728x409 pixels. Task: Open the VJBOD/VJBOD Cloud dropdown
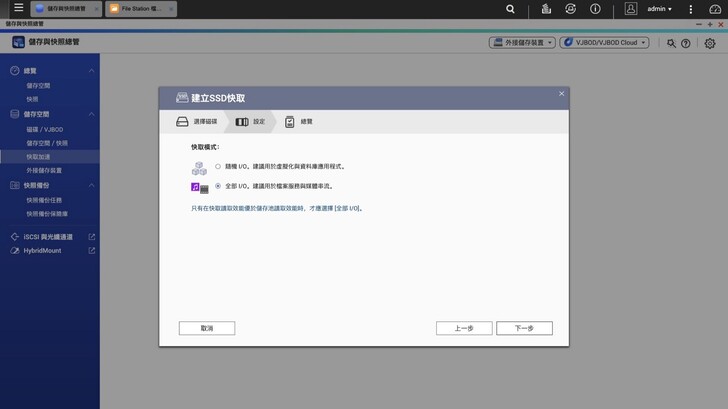pos(604,43)
